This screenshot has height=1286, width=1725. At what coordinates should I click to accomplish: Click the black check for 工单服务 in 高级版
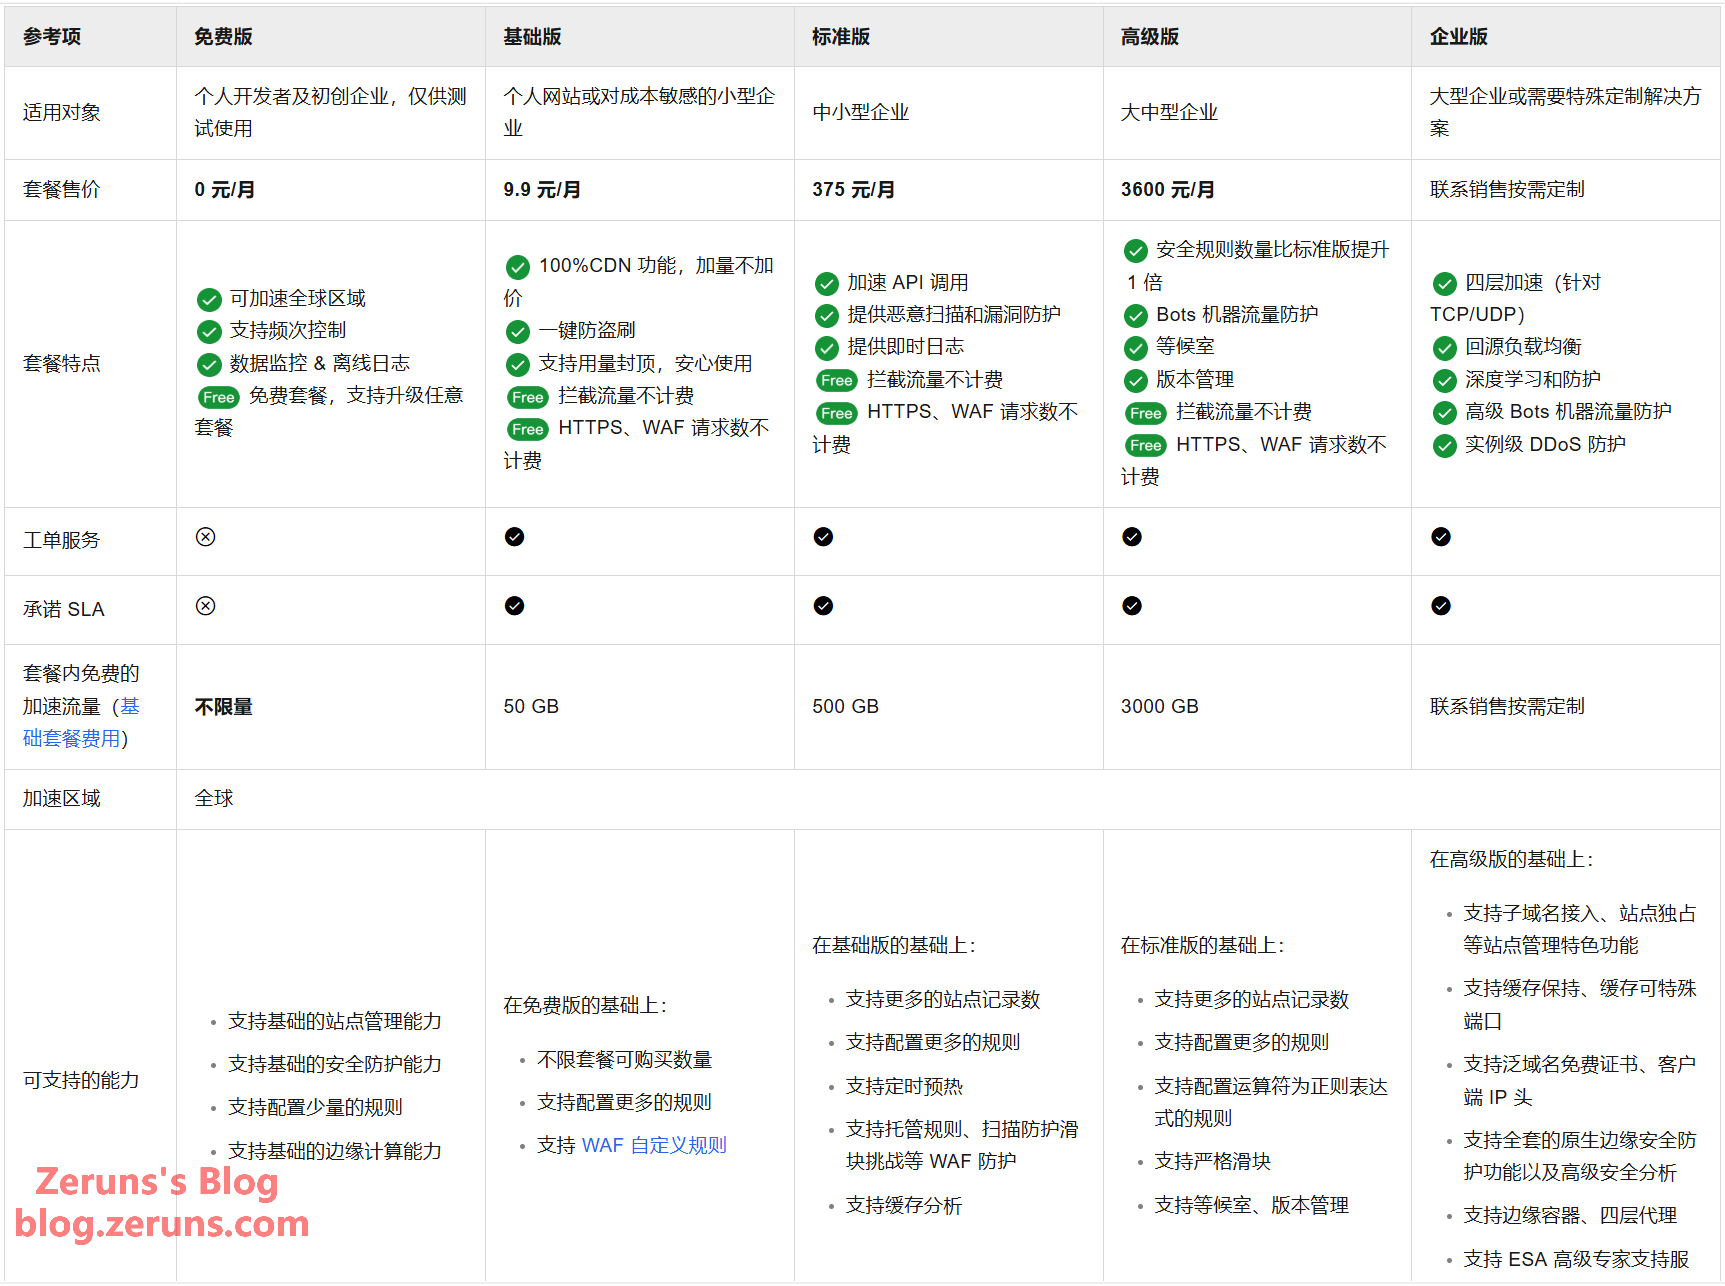1131,537
